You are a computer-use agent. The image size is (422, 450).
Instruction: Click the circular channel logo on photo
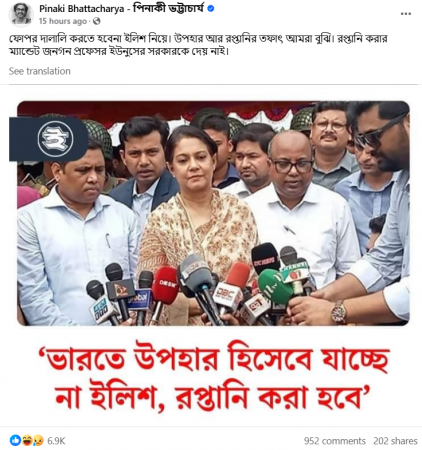[55, 139]
